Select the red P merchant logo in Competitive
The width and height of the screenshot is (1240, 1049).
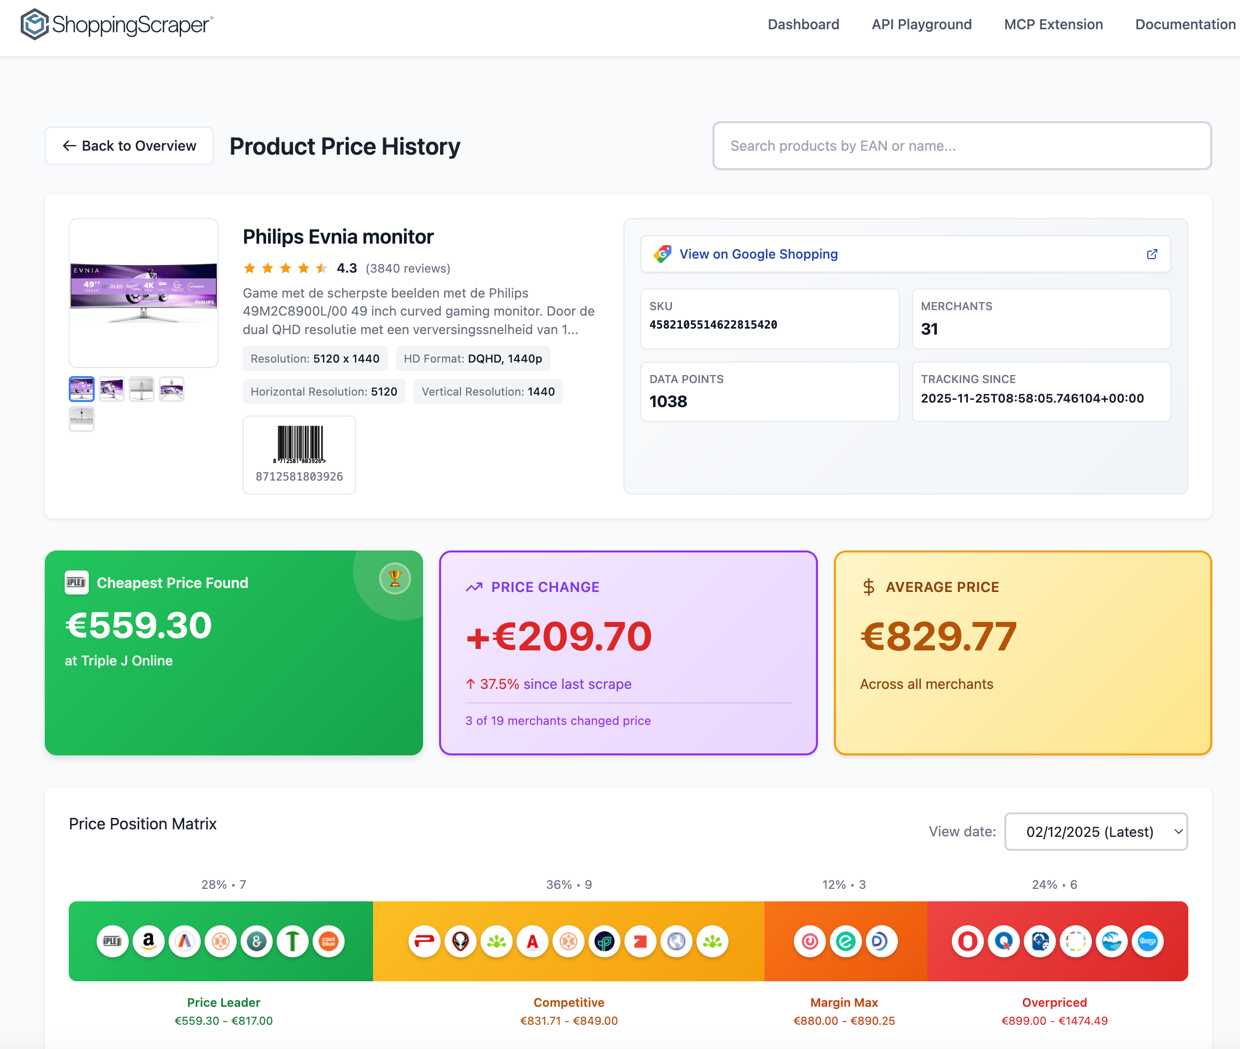(425, 941)
